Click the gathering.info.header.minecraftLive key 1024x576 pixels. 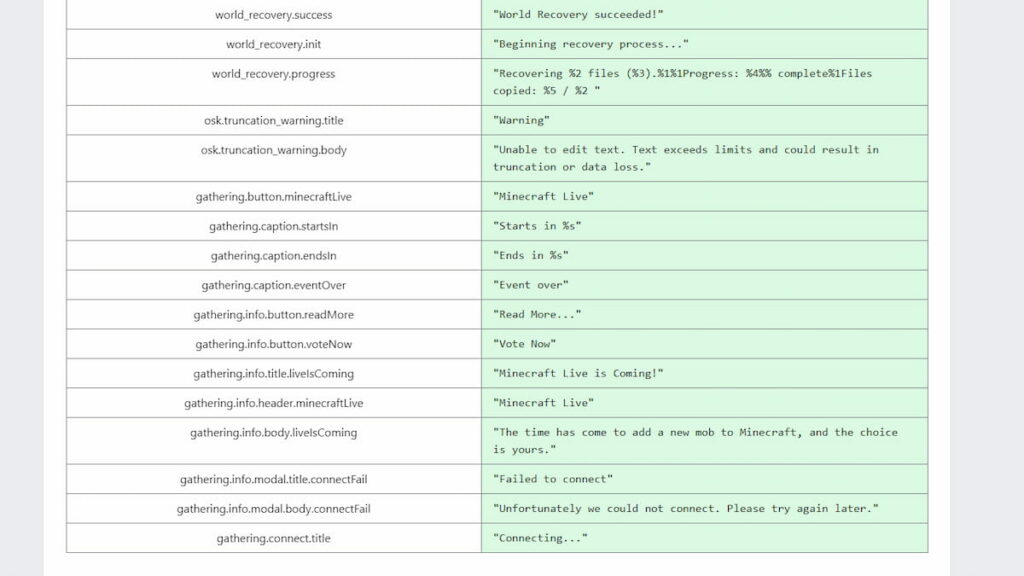point(274,403)
